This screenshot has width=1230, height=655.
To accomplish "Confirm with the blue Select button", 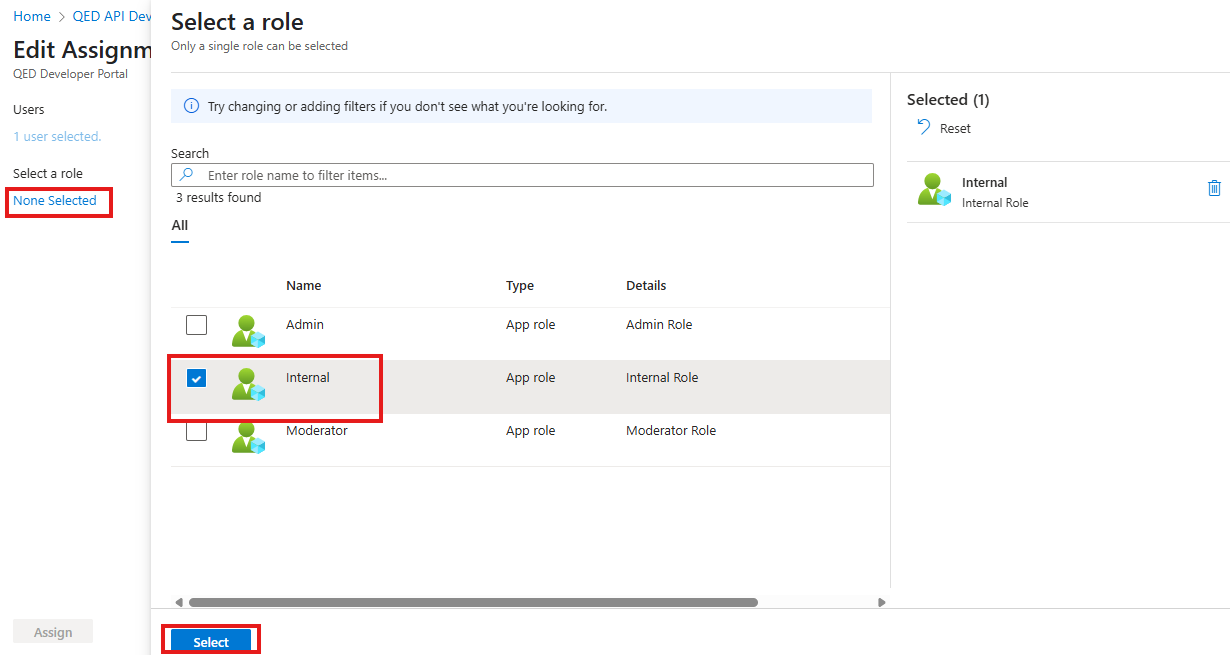I will click(211, 642).
